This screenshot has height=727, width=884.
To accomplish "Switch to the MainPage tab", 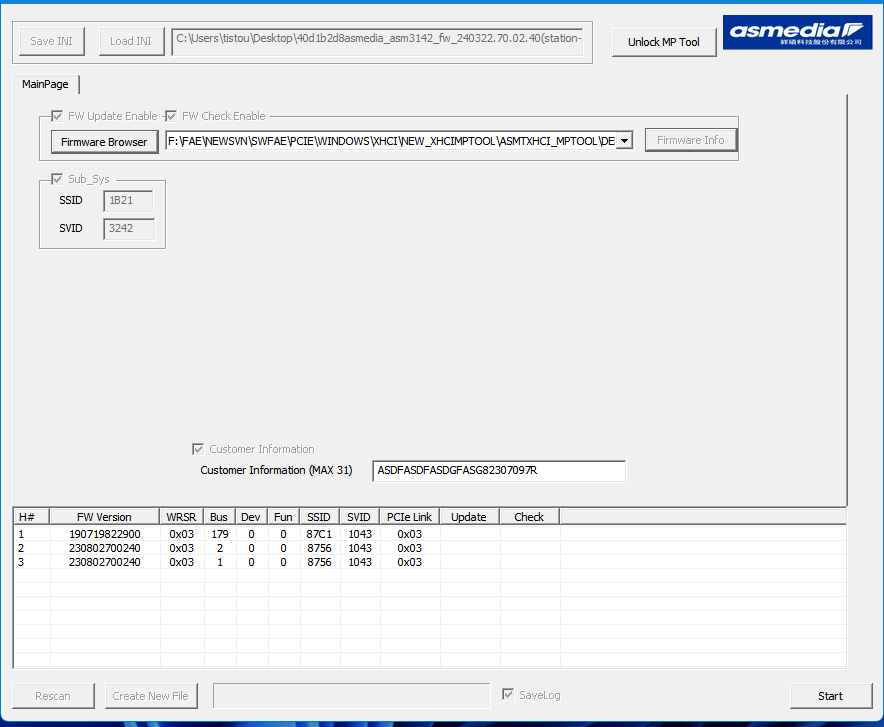I will pyautogui.click(x=45, y=85).
